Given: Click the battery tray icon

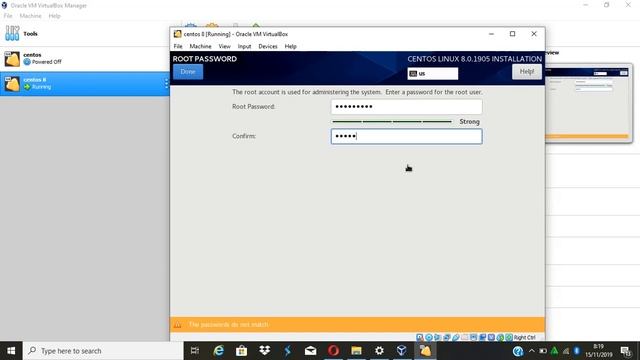Looking at the screenshot, I should click(x=543, y=351).
